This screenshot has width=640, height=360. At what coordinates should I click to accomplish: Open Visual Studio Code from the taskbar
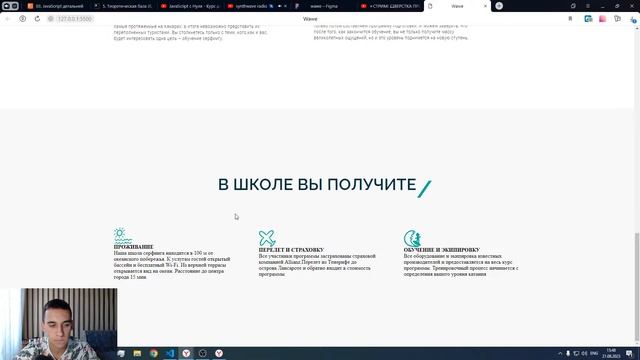(170, 353)
